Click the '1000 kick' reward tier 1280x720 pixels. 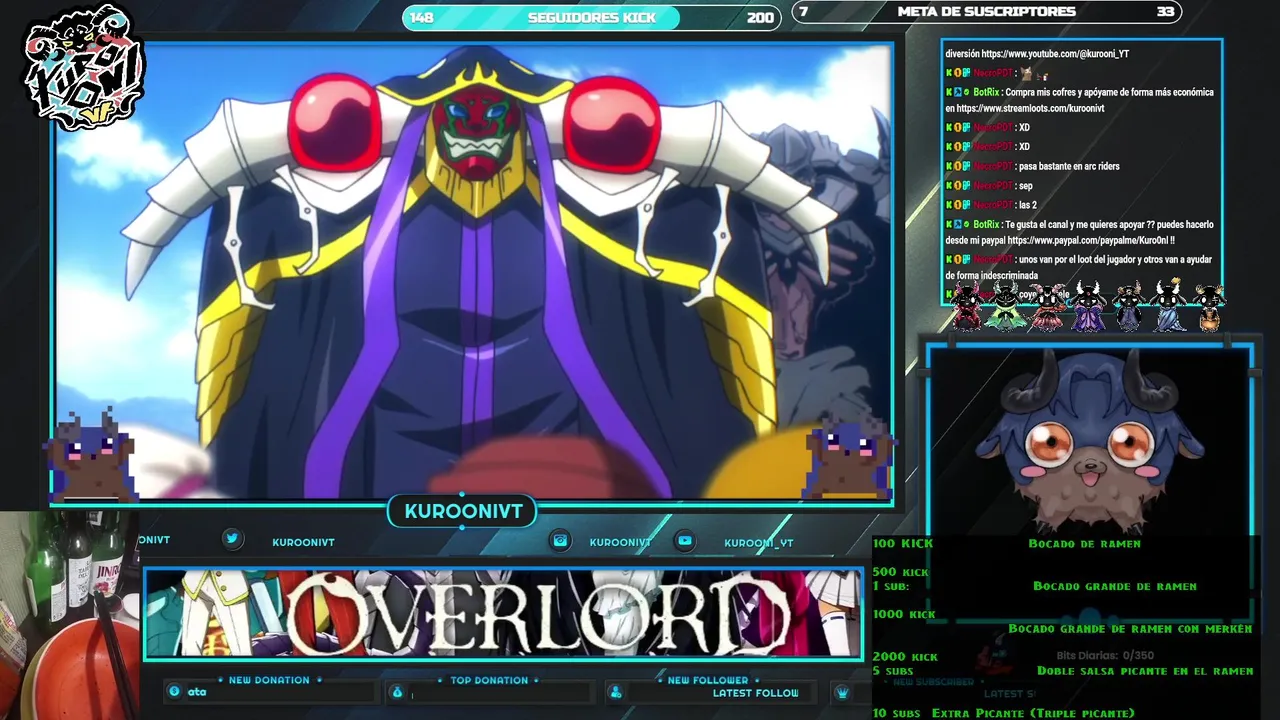point(904,614)
